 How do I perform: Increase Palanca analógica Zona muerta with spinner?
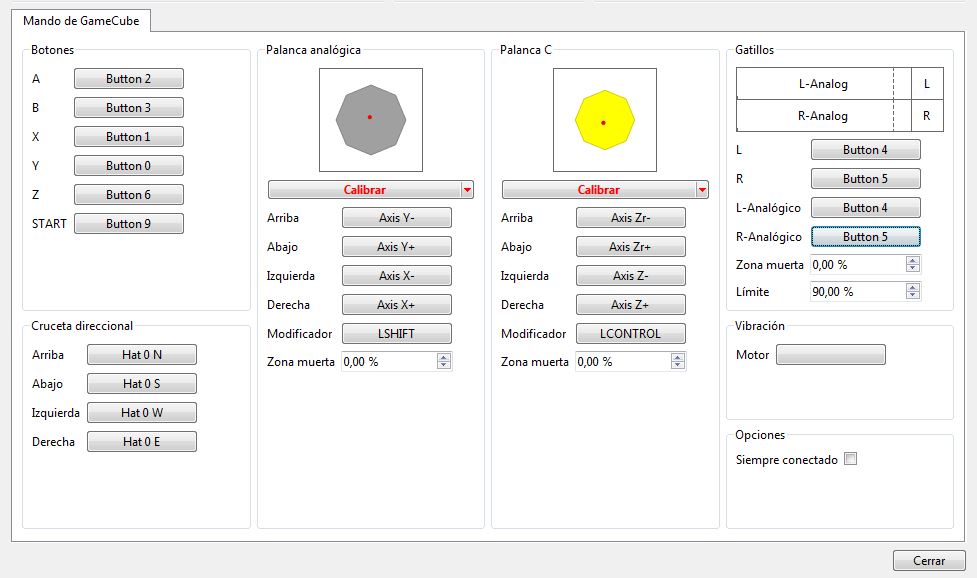(x=444, y=358)
